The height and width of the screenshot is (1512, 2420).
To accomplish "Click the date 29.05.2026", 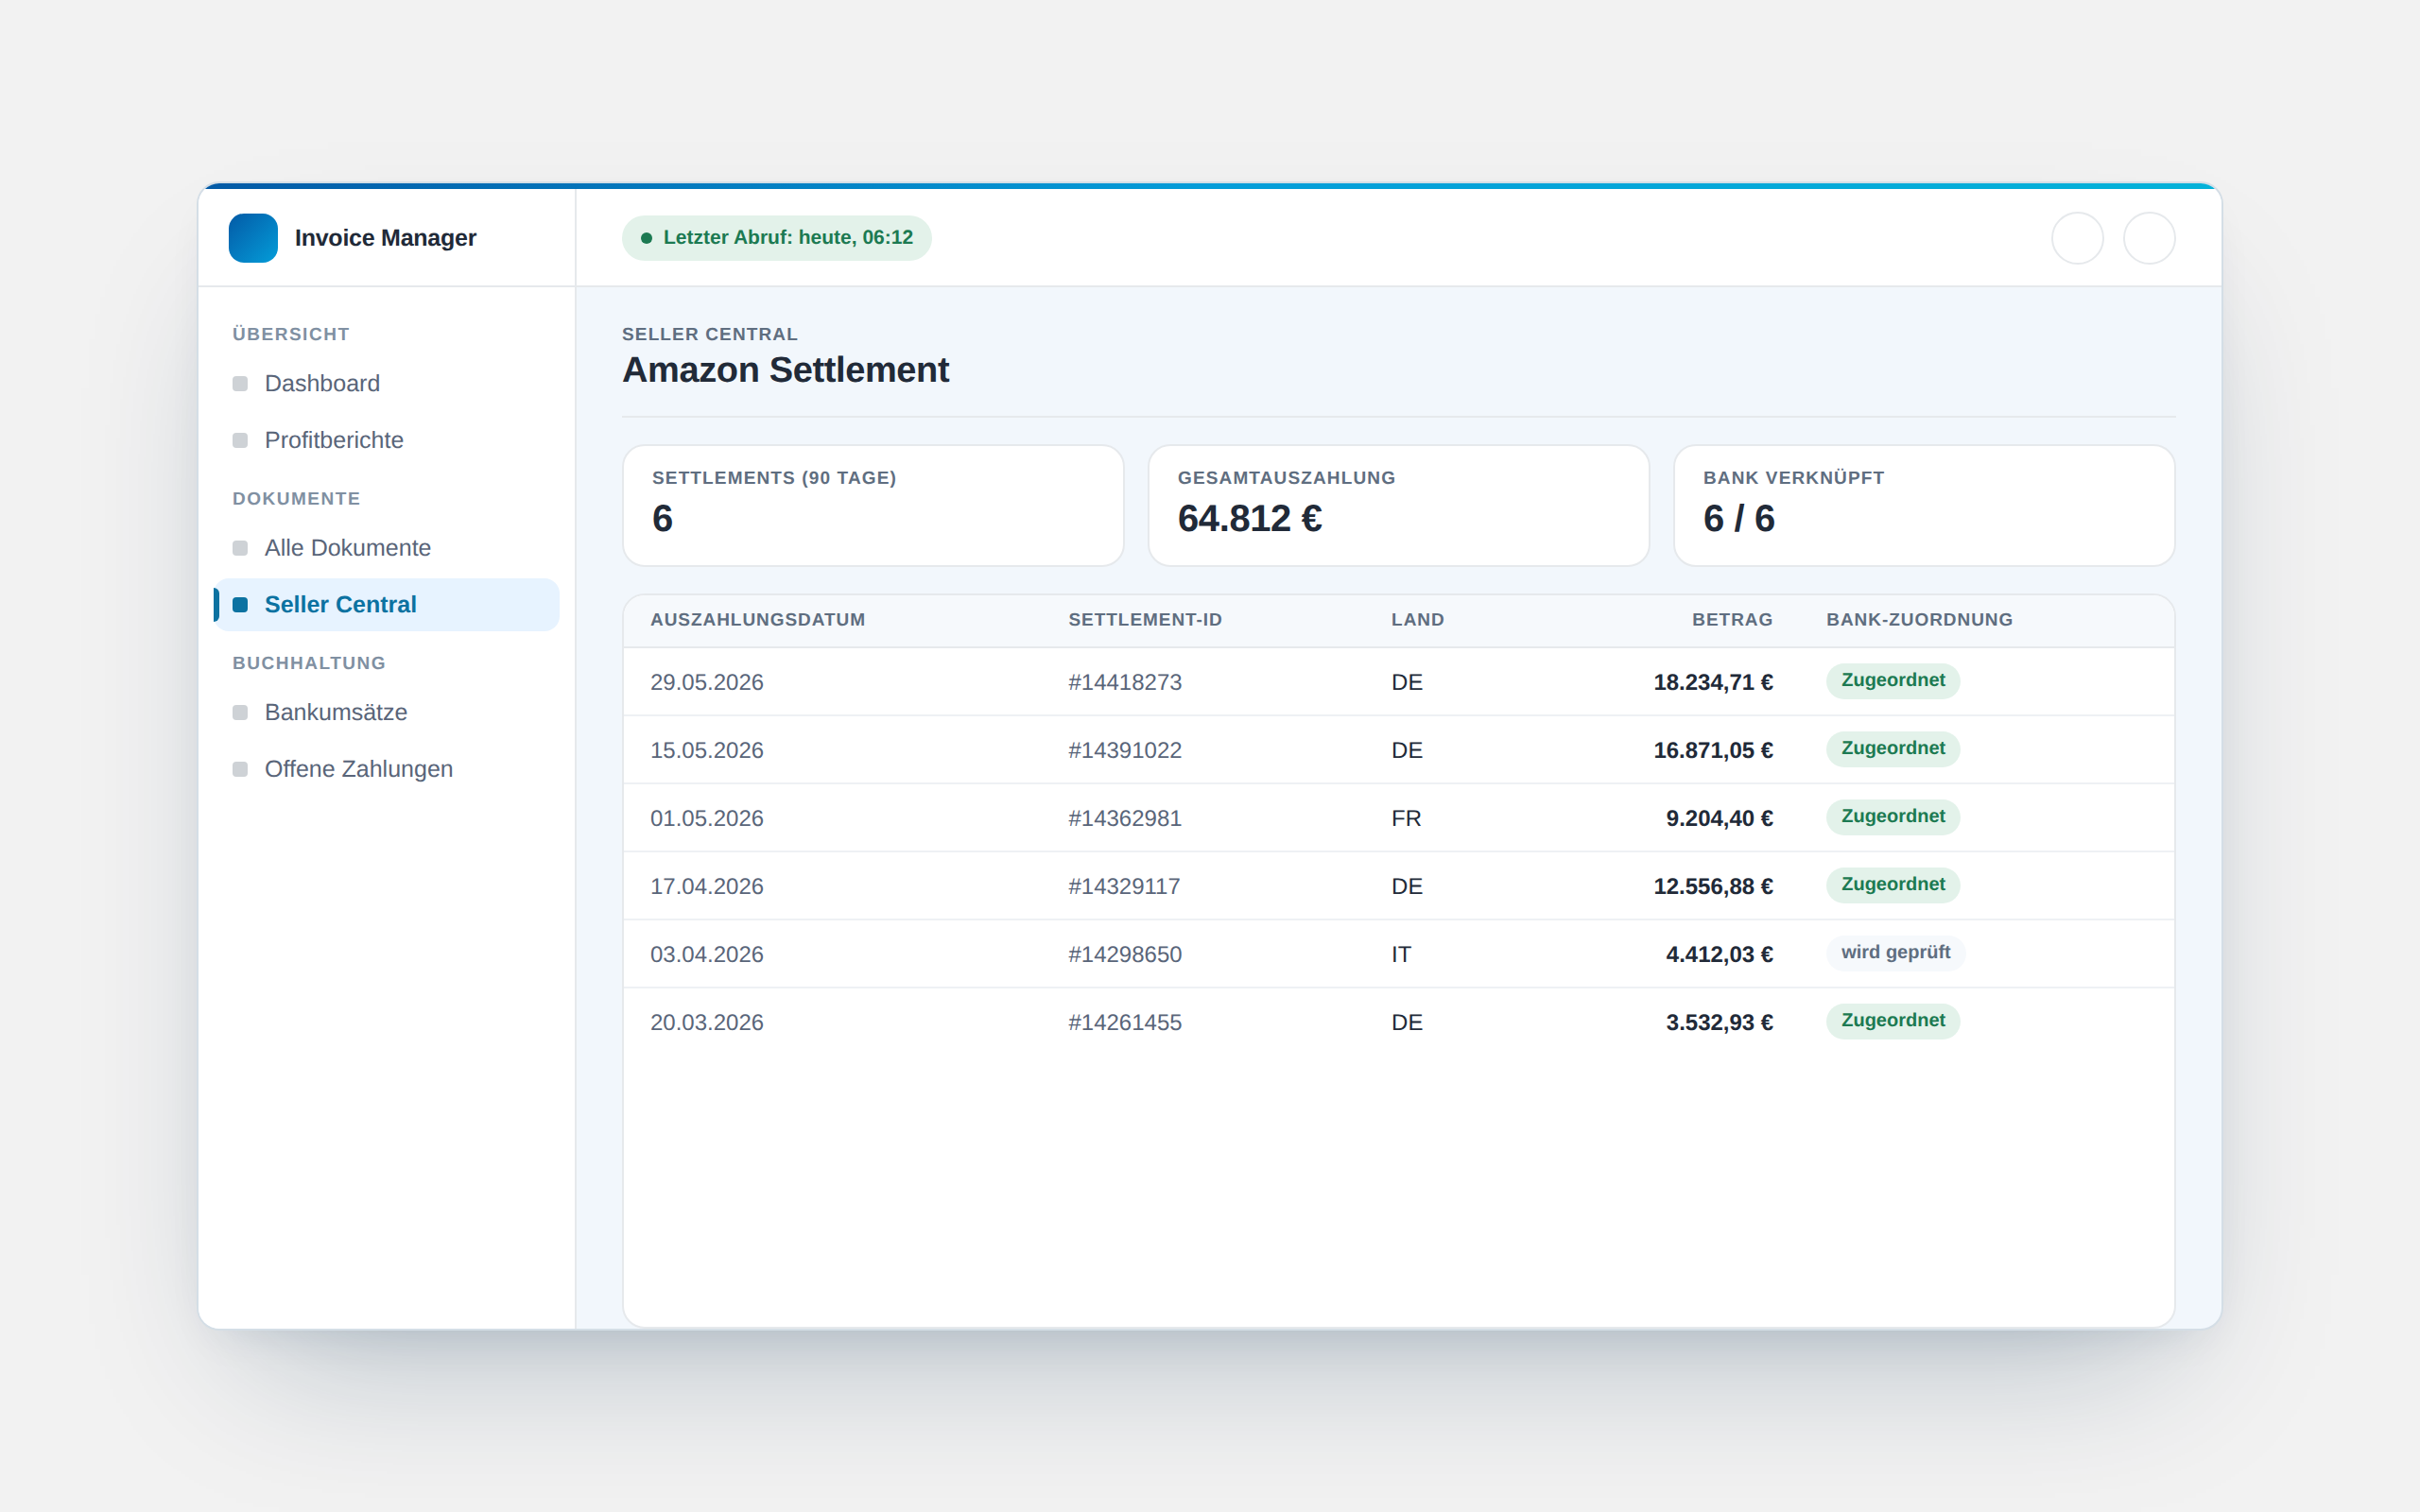I will 707,682.
